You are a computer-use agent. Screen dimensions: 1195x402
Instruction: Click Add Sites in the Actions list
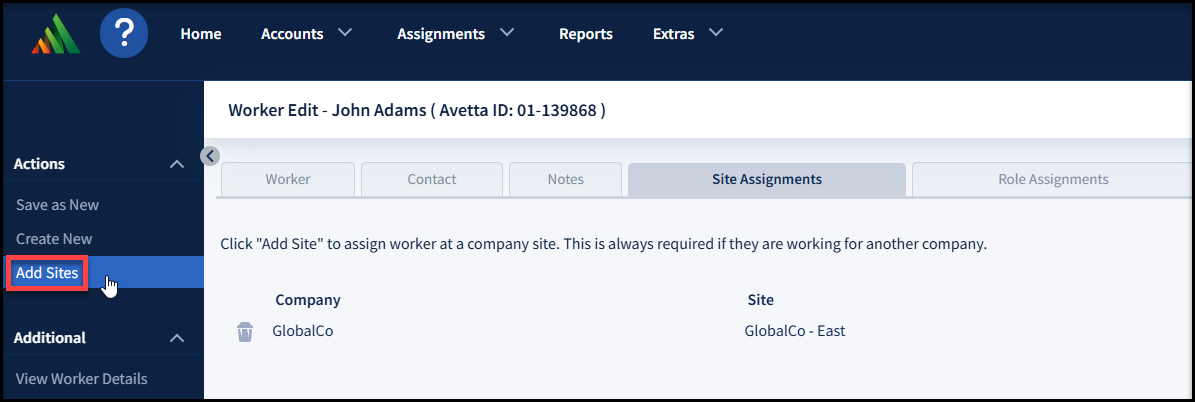pyautogui.click(x=47, y=273)
